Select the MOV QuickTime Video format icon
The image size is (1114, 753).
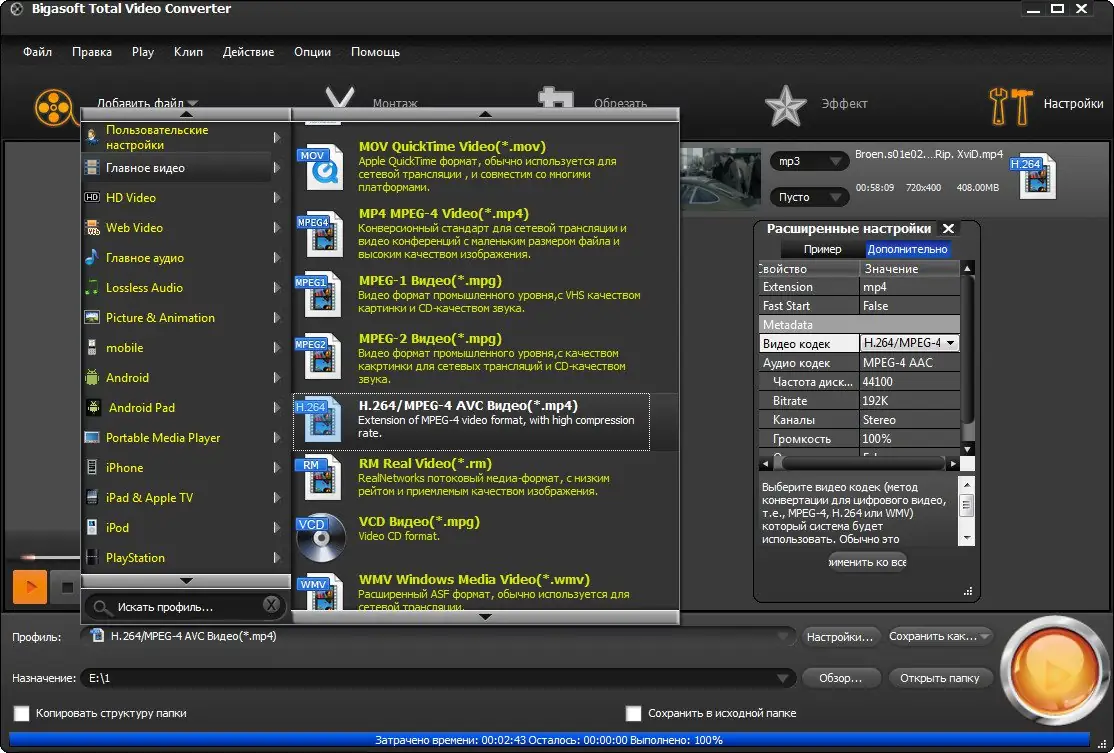(320, 166)
